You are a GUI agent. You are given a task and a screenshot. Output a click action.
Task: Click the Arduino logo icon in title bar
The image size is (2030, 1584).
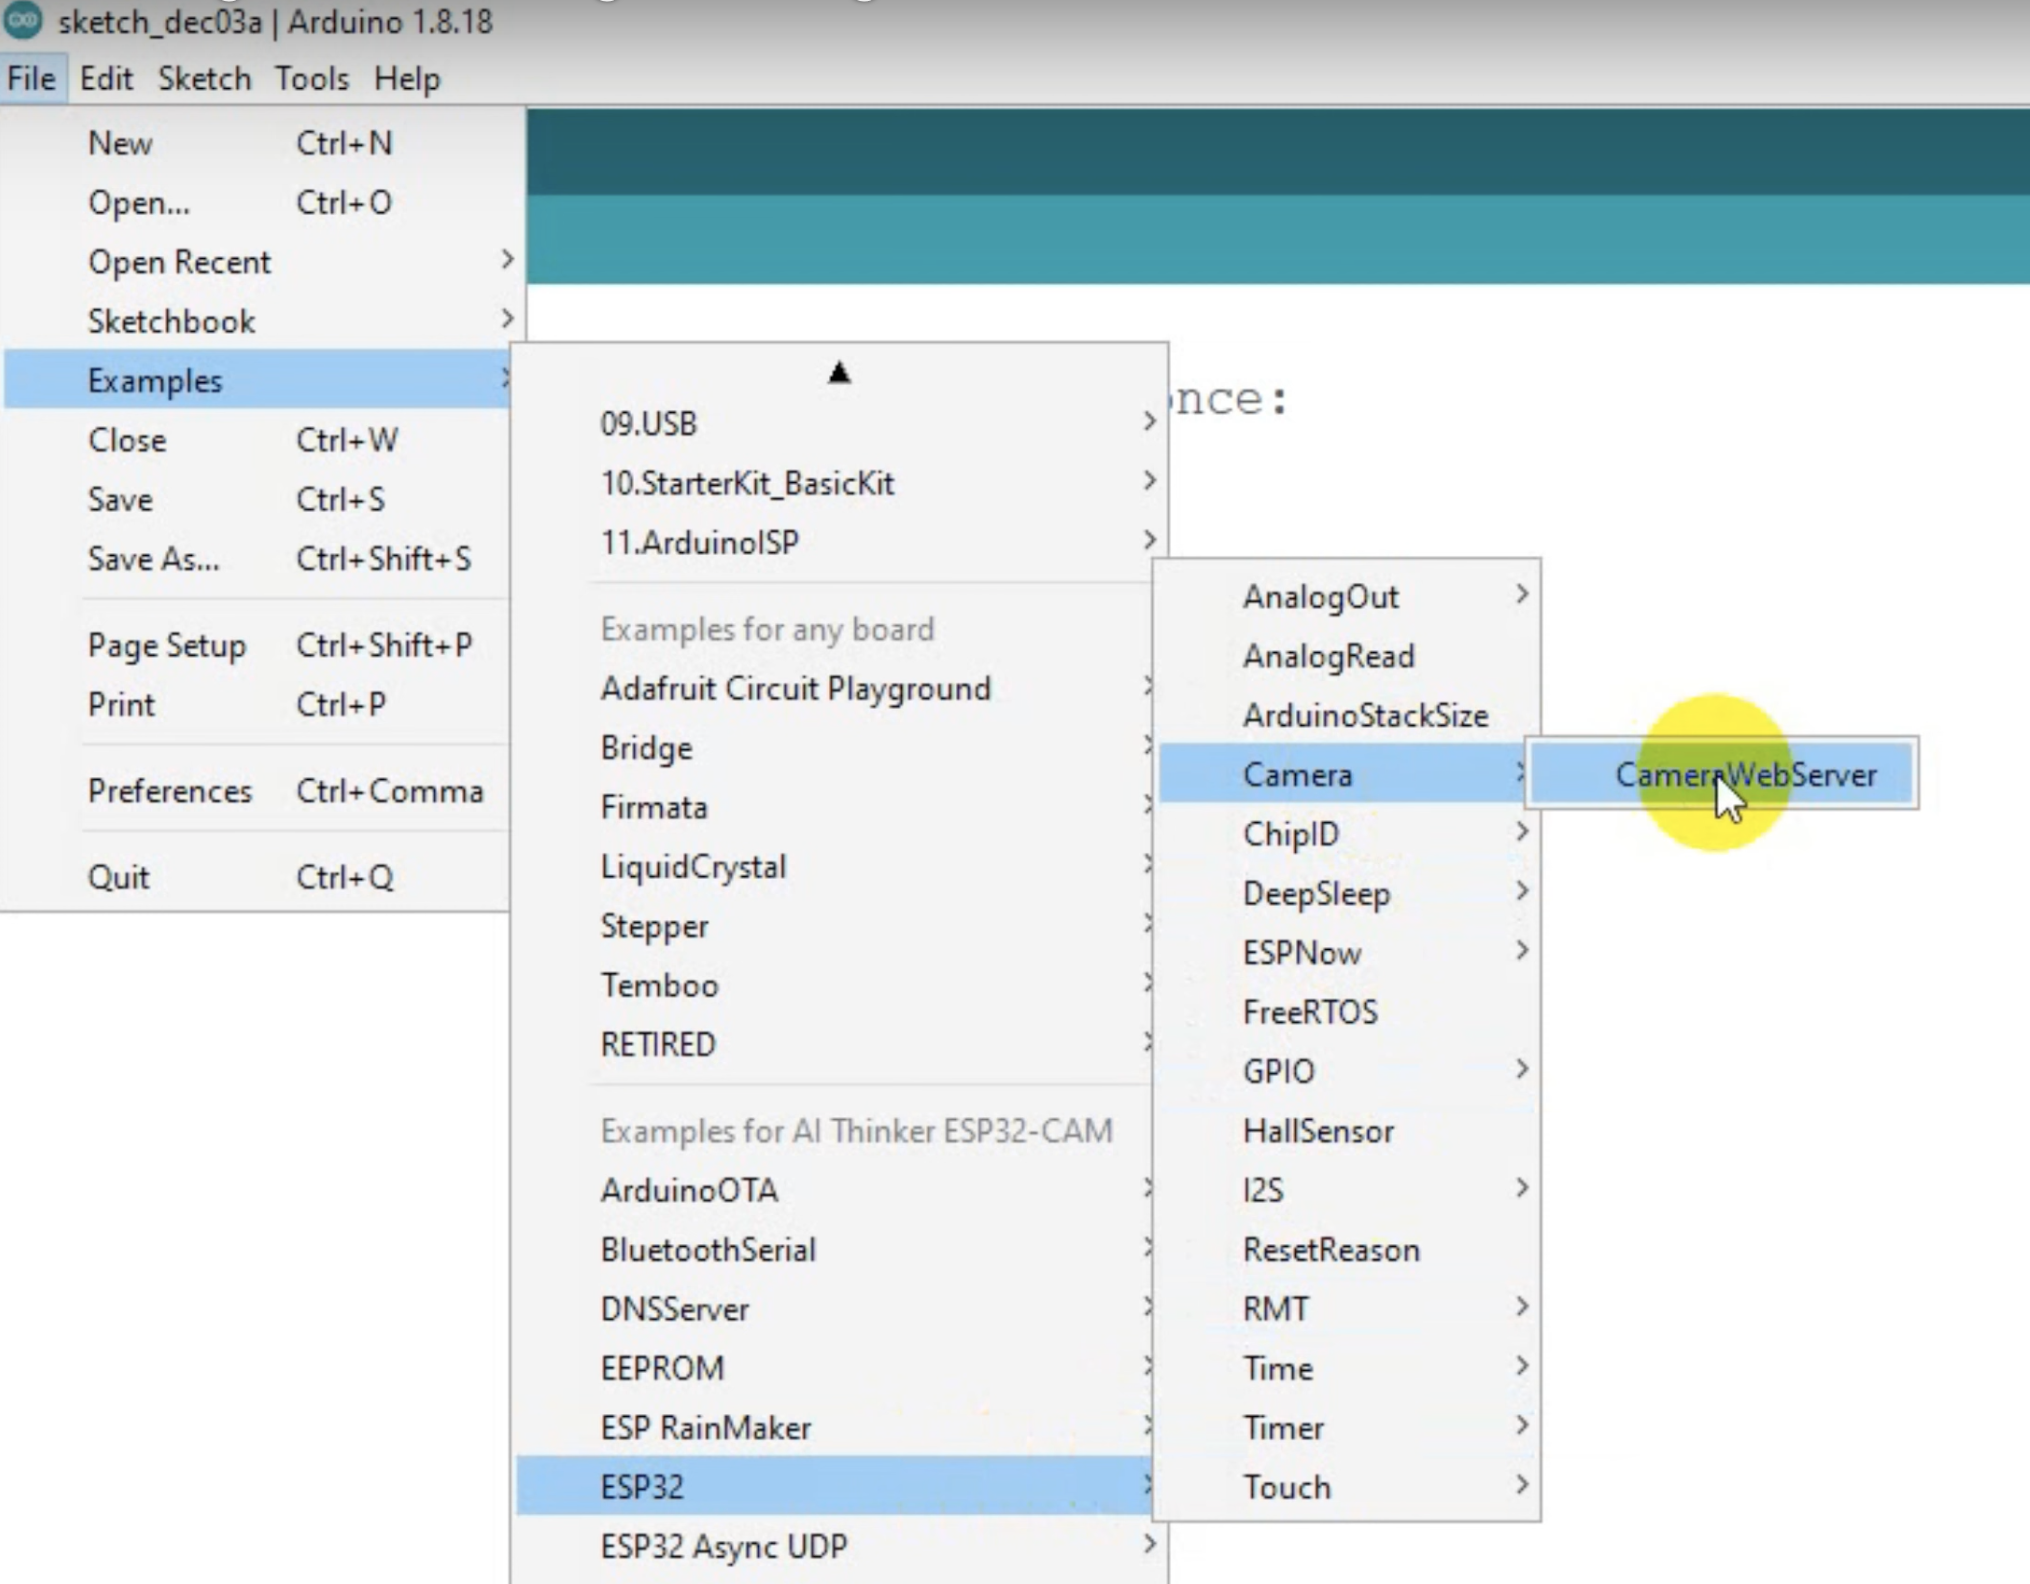click(22, 20)
